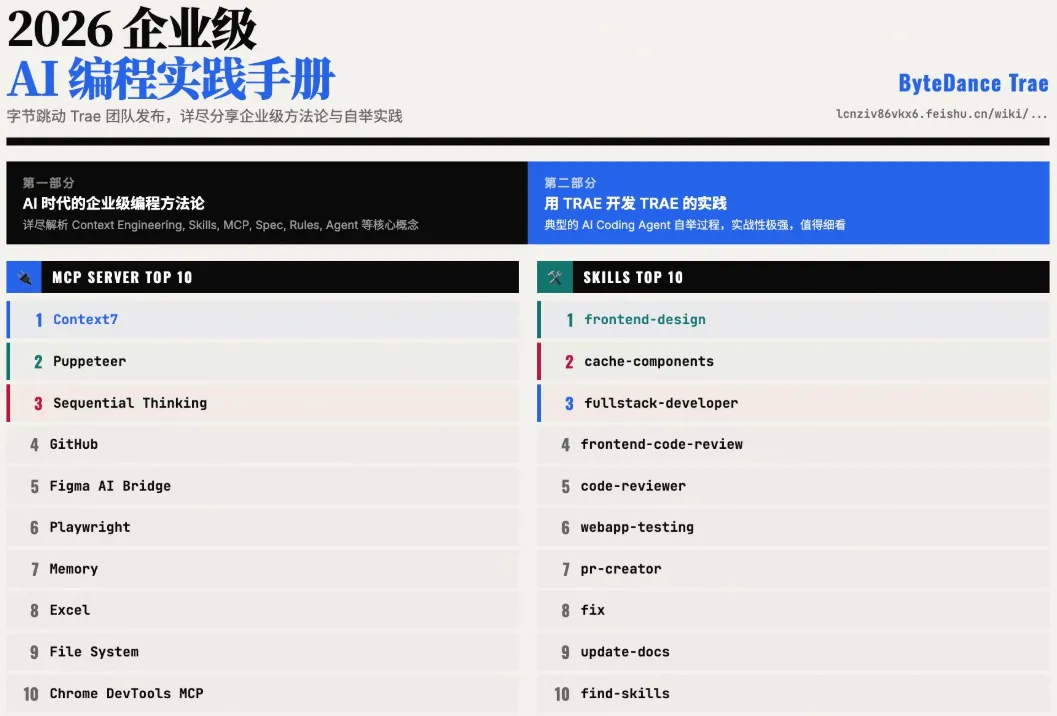Select the Excel row
1057x716 pixels.
263,610
